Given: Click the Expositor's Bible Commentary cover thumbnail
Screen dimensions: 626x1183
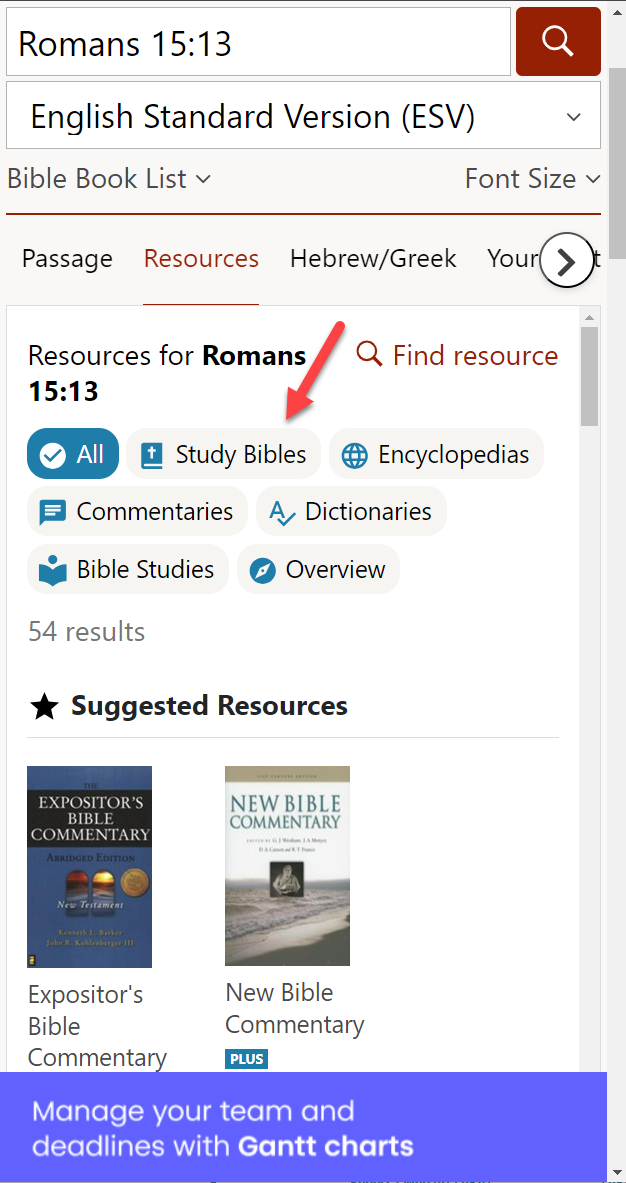Looking at the screenshot, I should (x=89, y=867).
